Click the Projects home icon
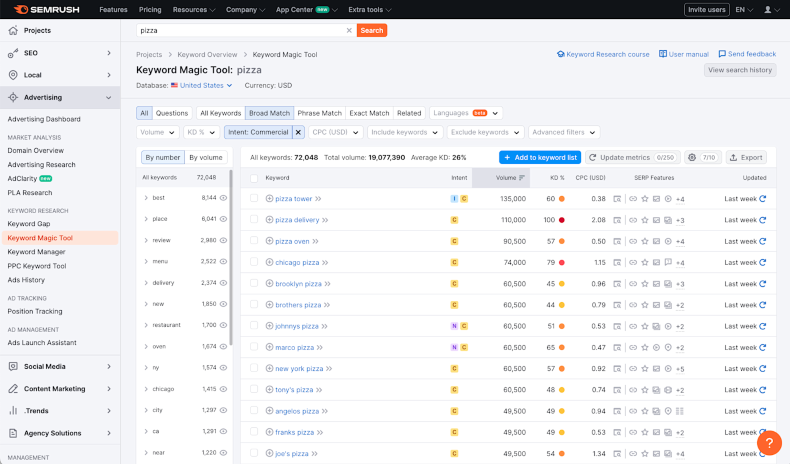 13,30
